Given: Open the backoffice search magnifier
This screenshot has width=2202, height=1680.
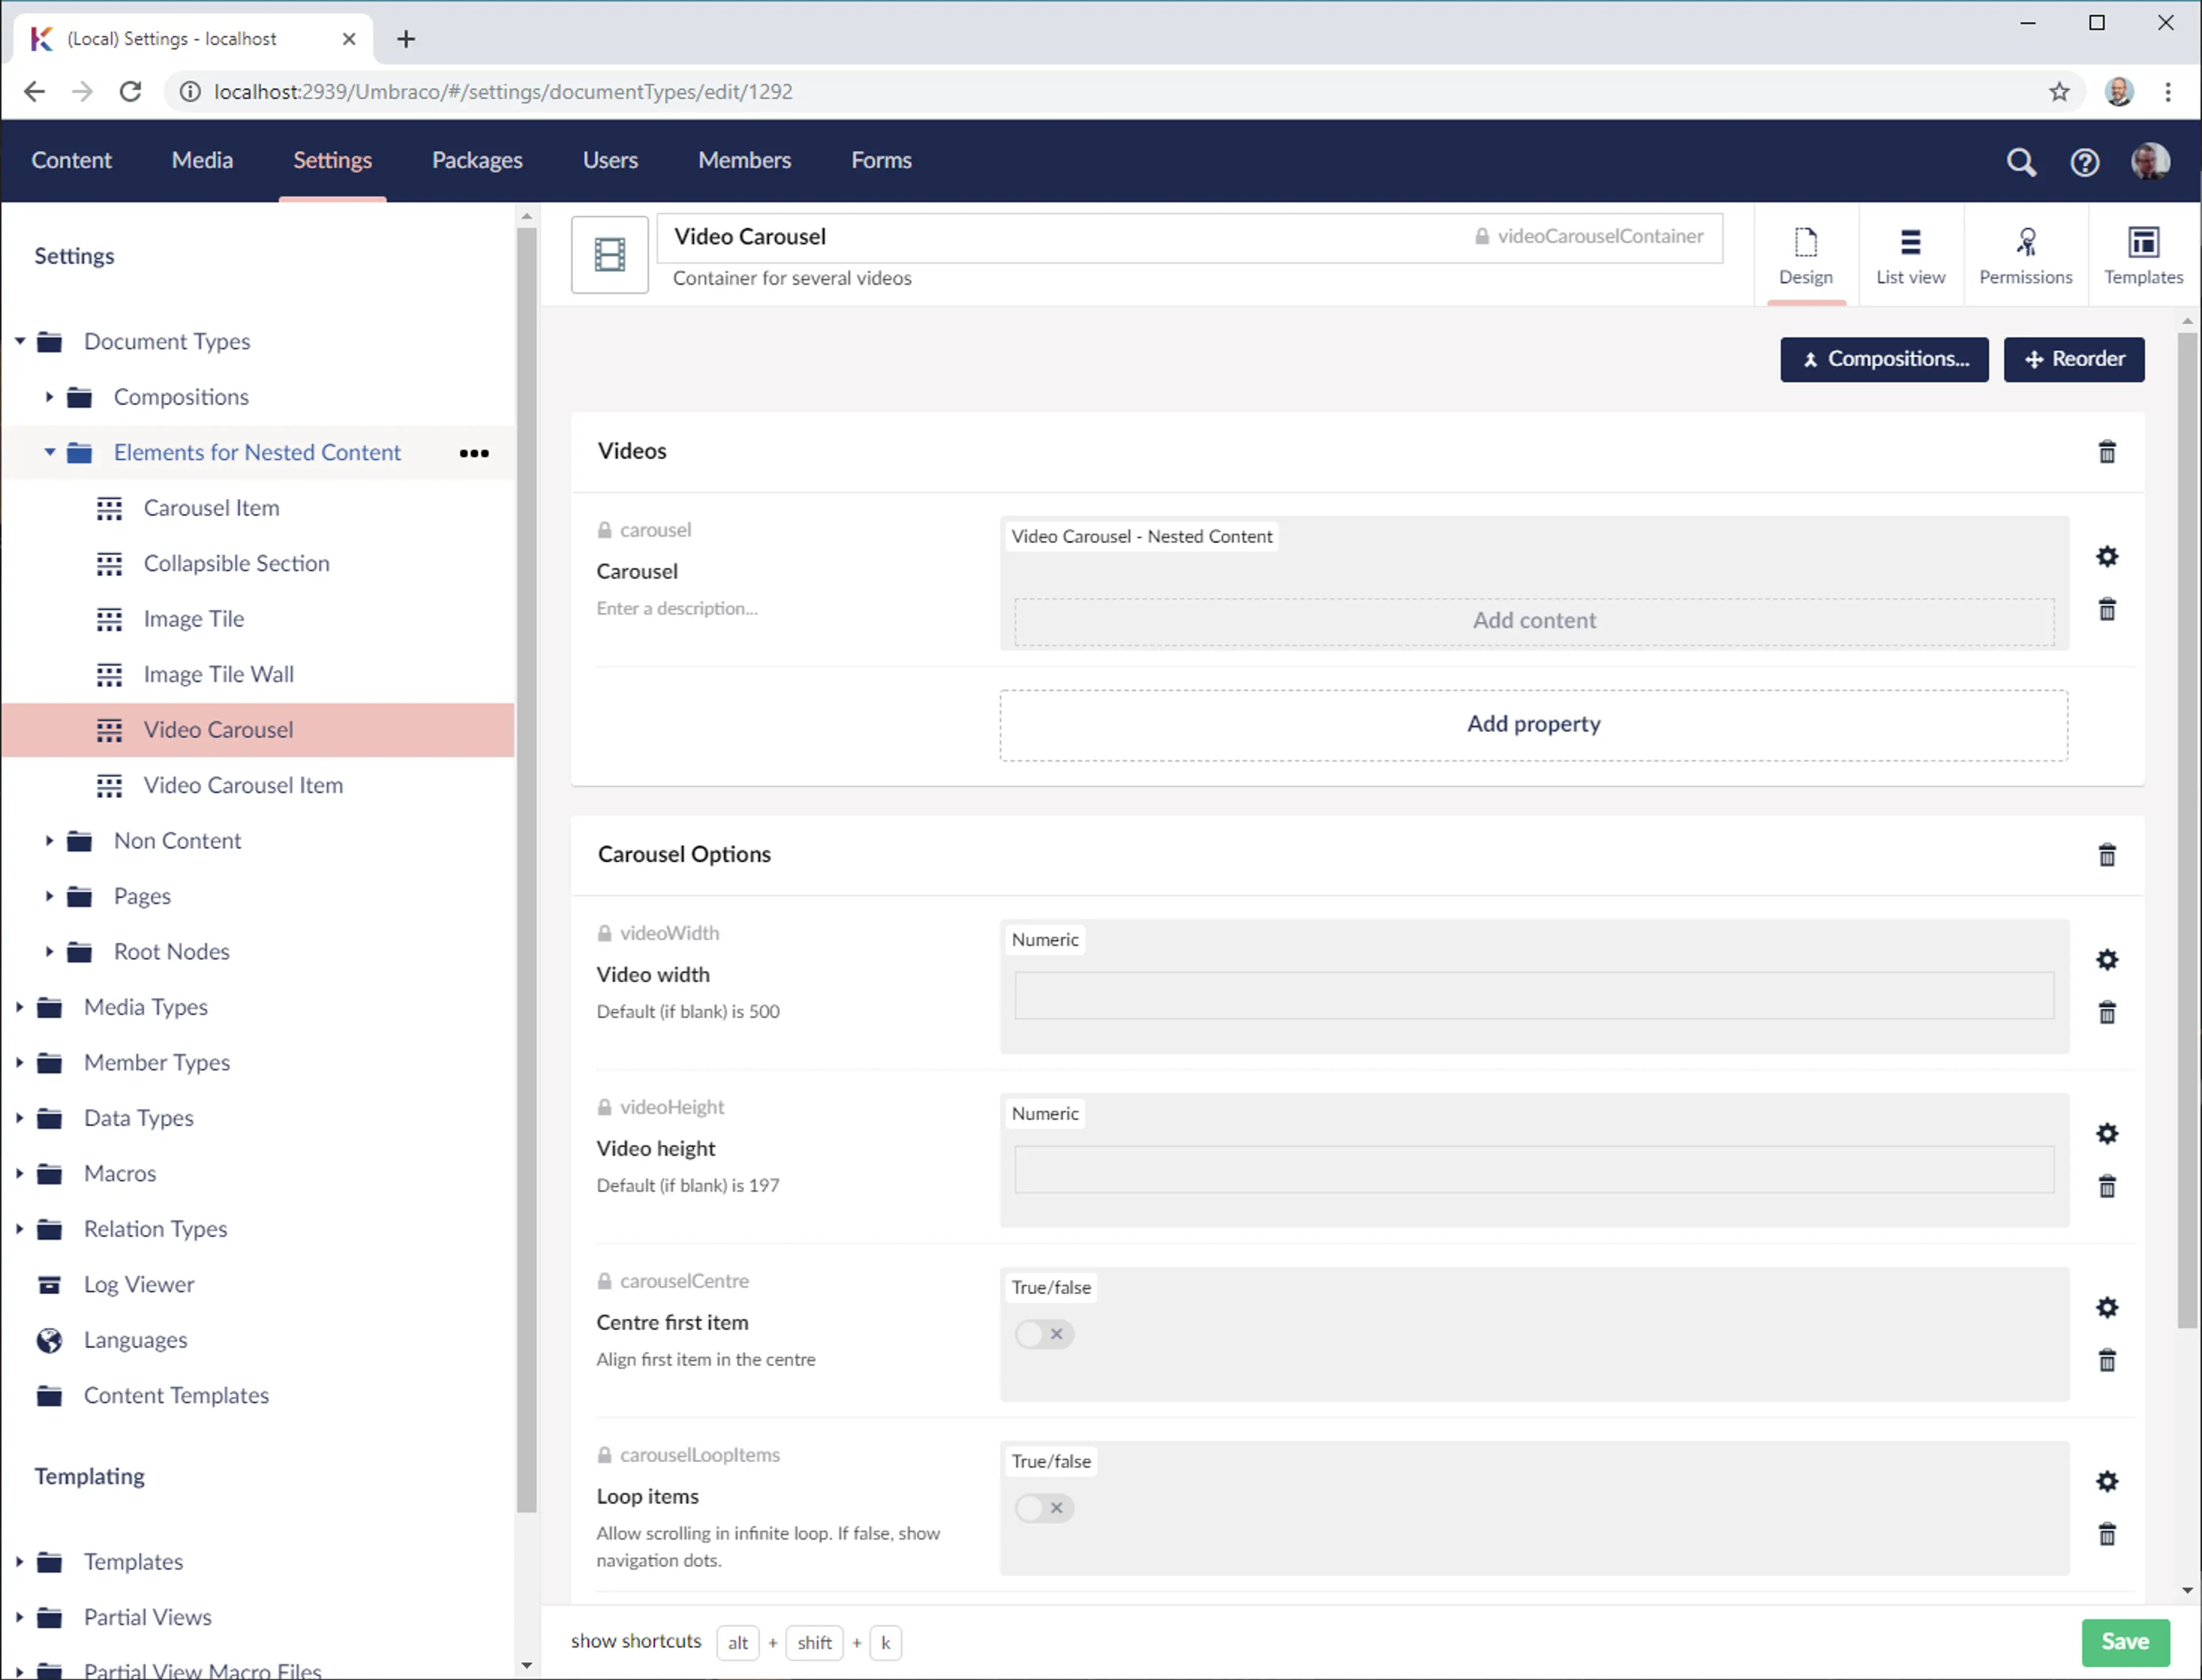Looking at the screenshot, I should [x=2020, y=162].
